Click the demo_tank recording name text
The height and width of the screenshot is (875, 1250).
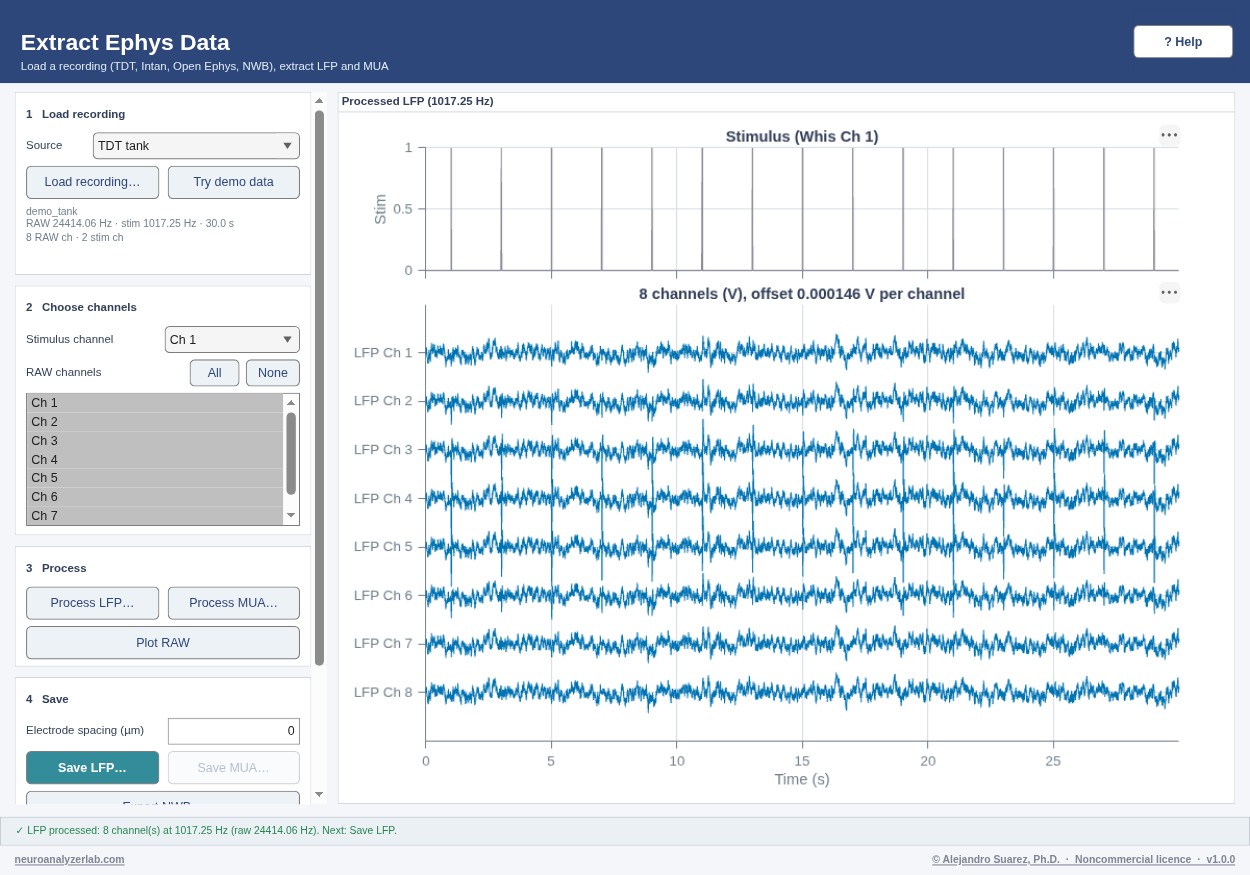tap(52, 211)
